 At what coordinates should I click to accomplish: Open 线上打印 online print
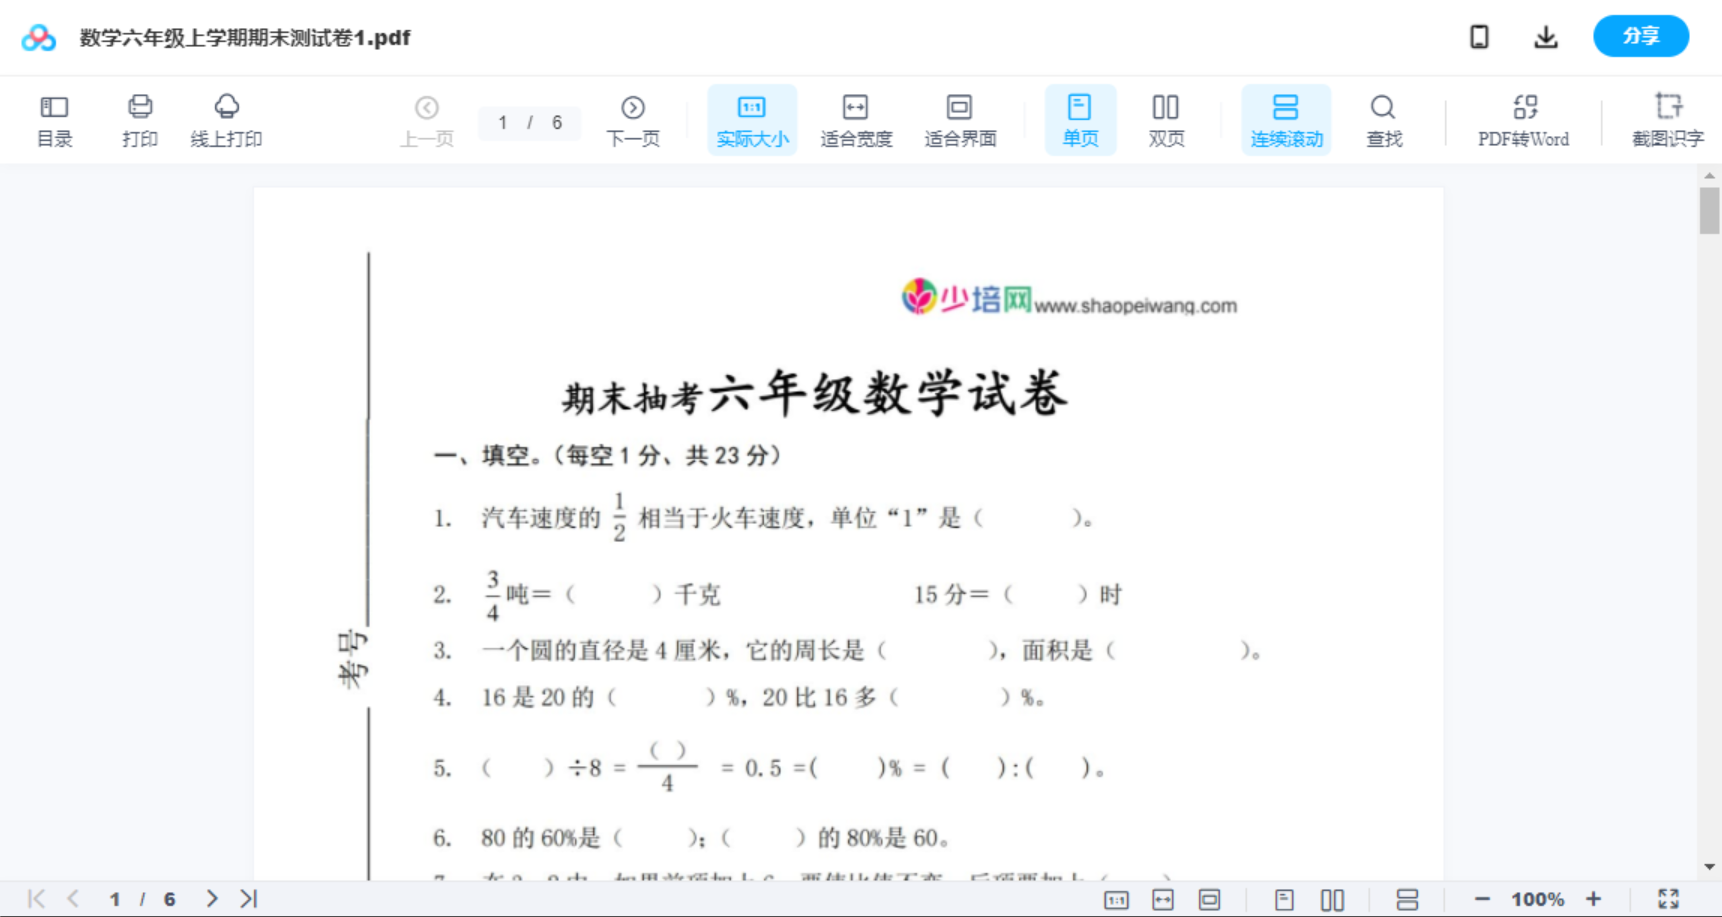pos(226,121)
